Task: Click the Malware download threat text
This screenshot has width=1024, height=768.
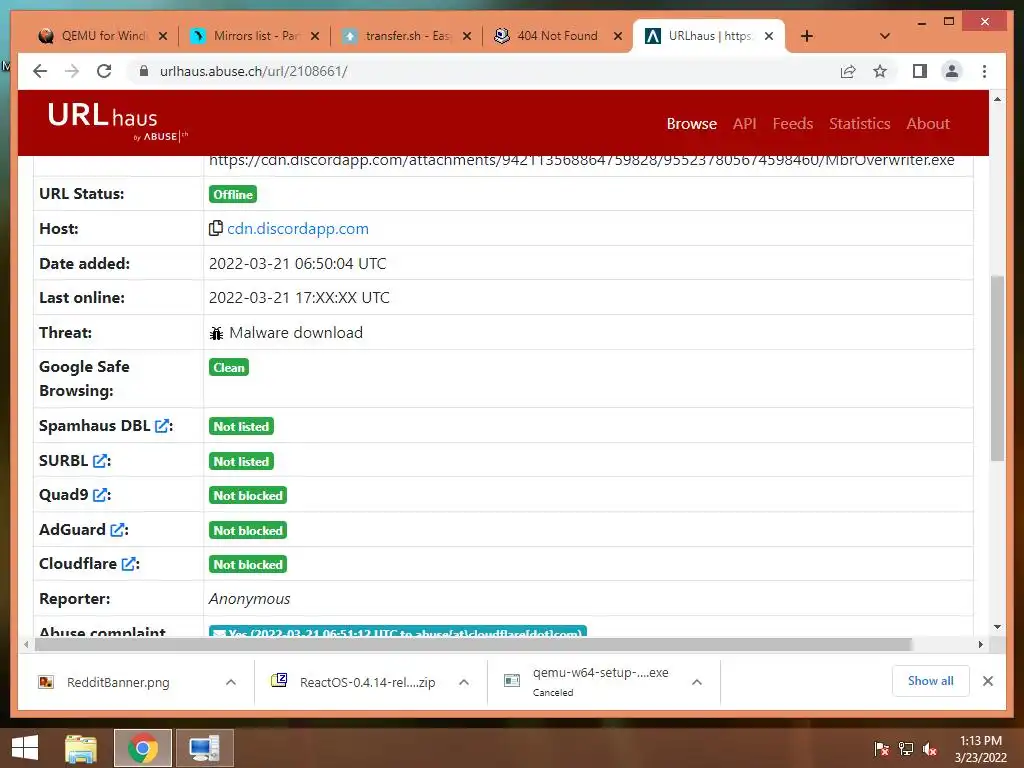Action: click(296, 332)
